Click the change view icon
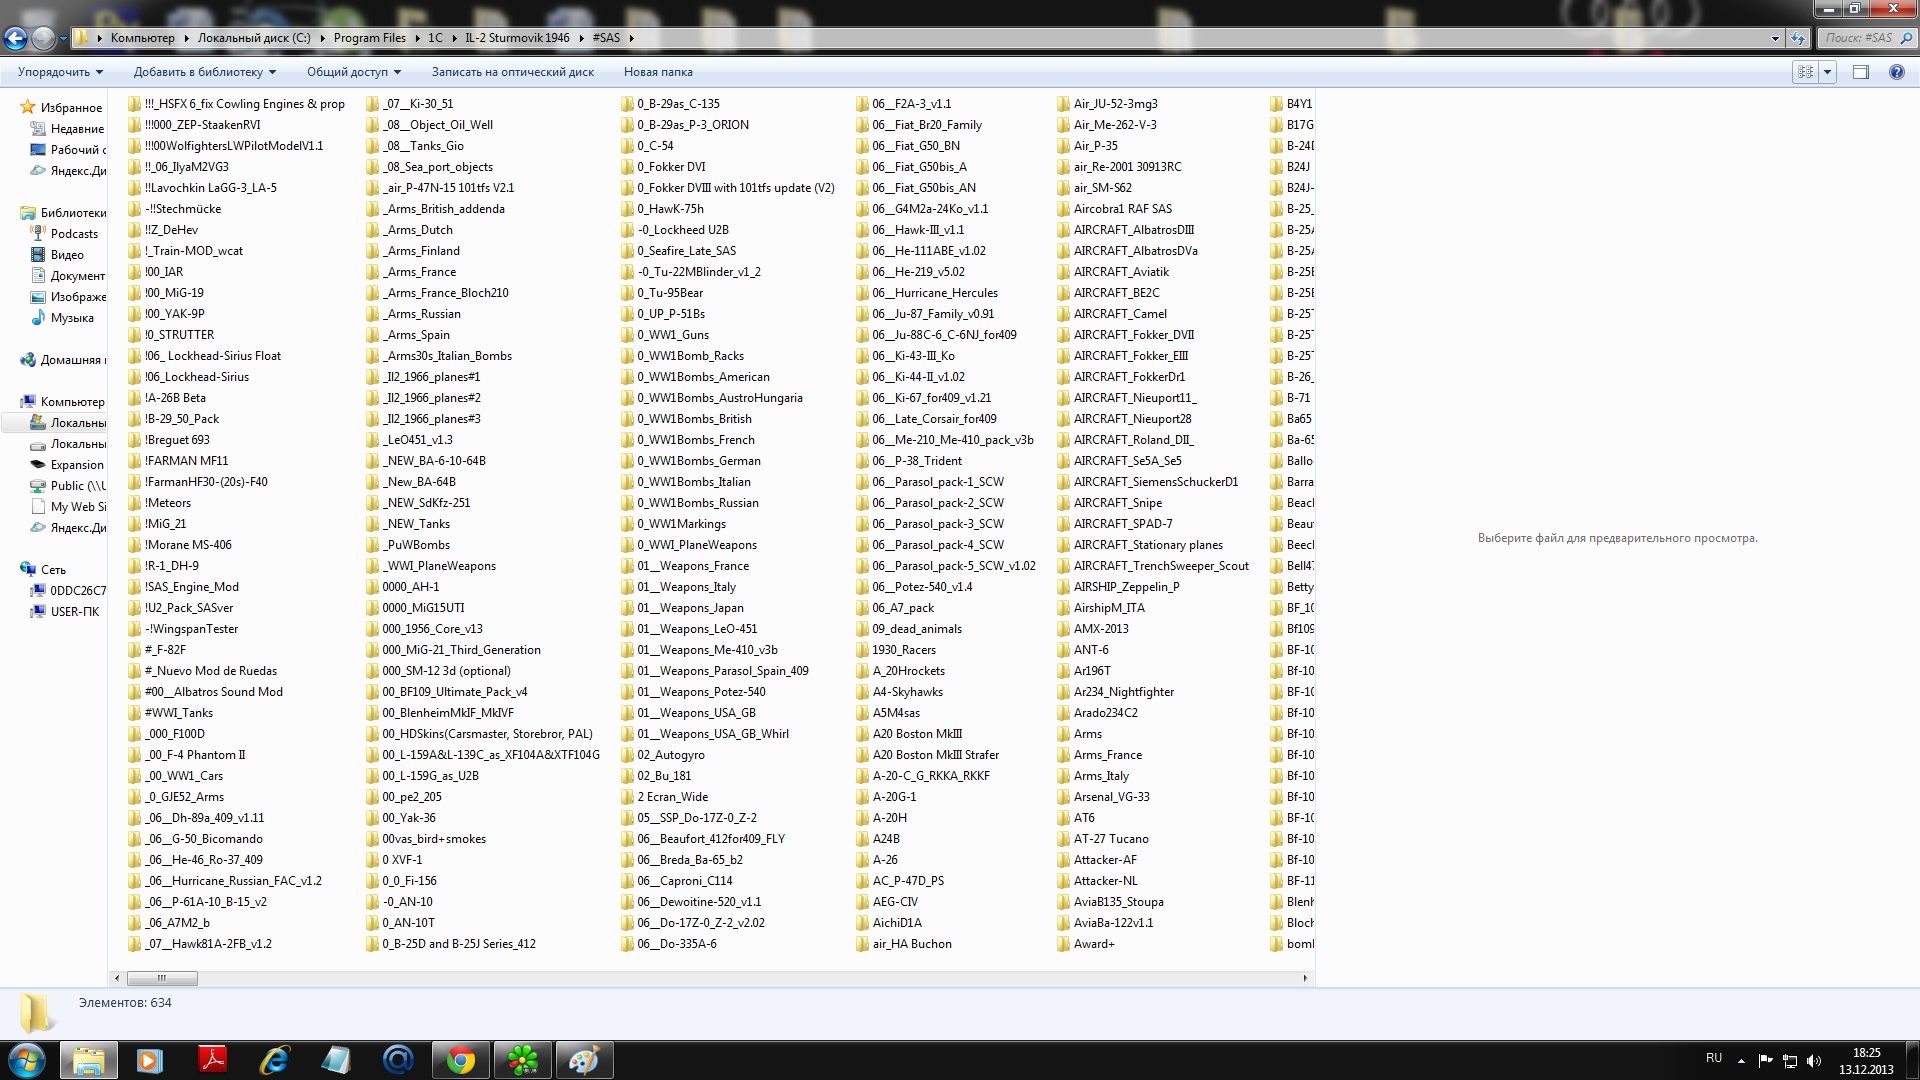 pos(1805,72)
